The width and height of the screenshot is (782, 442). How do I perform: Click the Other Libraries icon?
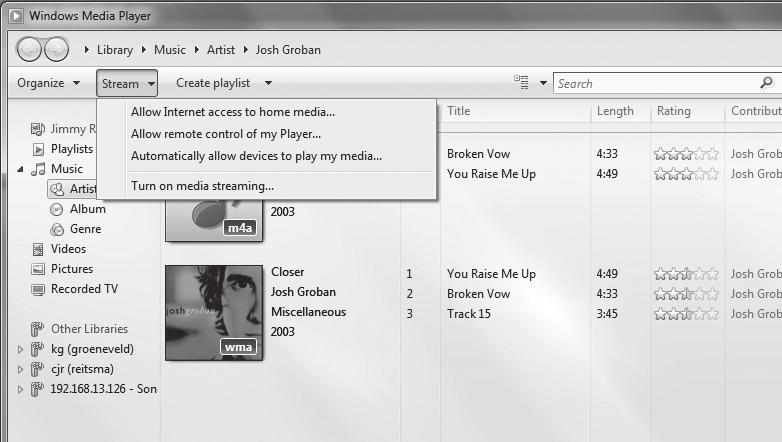point(37,329)
